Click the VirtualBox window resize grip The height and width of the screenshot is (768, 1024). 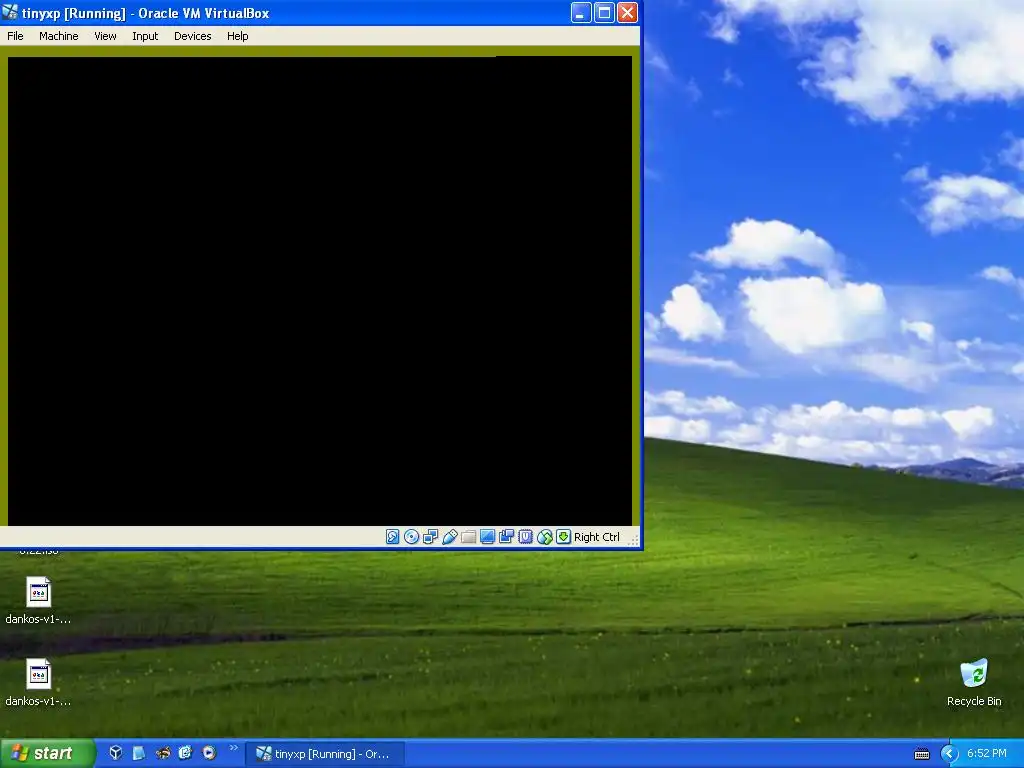(x=633, y=539)
